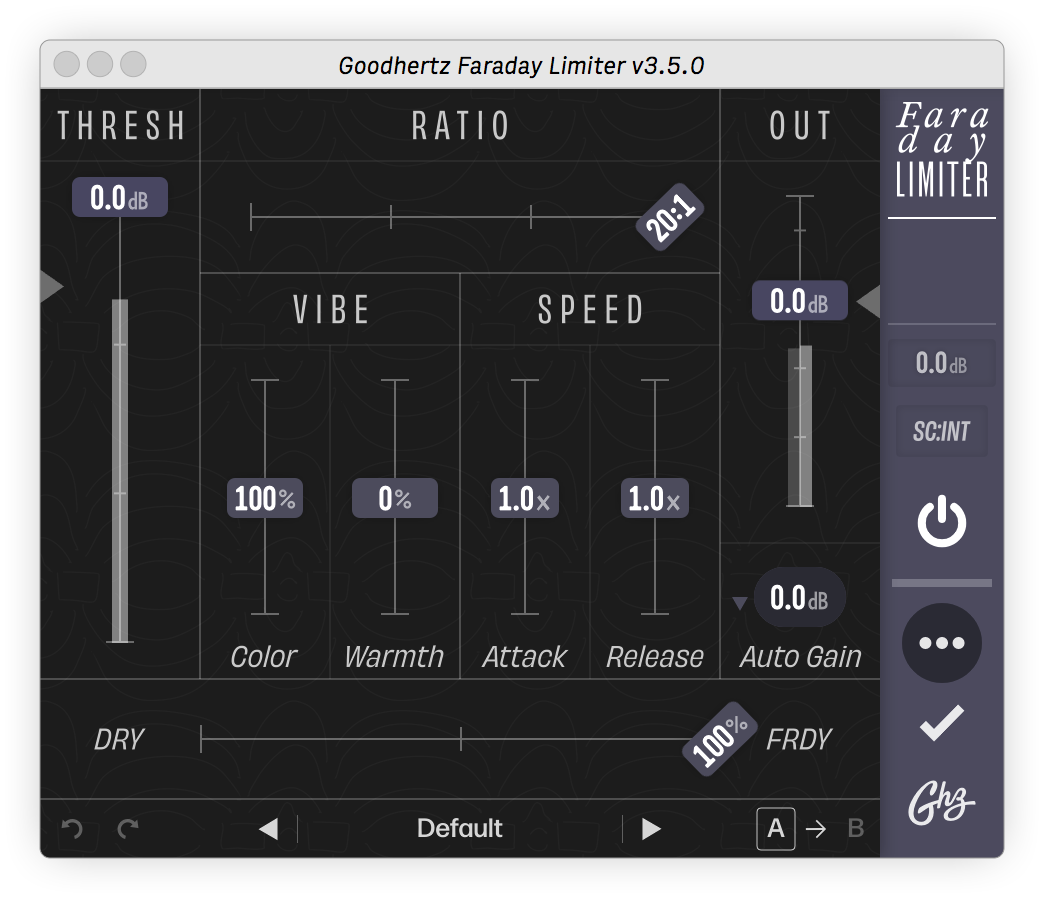Screen dimensions: 1044x898
Task: Click the Warmth label
Action: (x=394, y=658)
